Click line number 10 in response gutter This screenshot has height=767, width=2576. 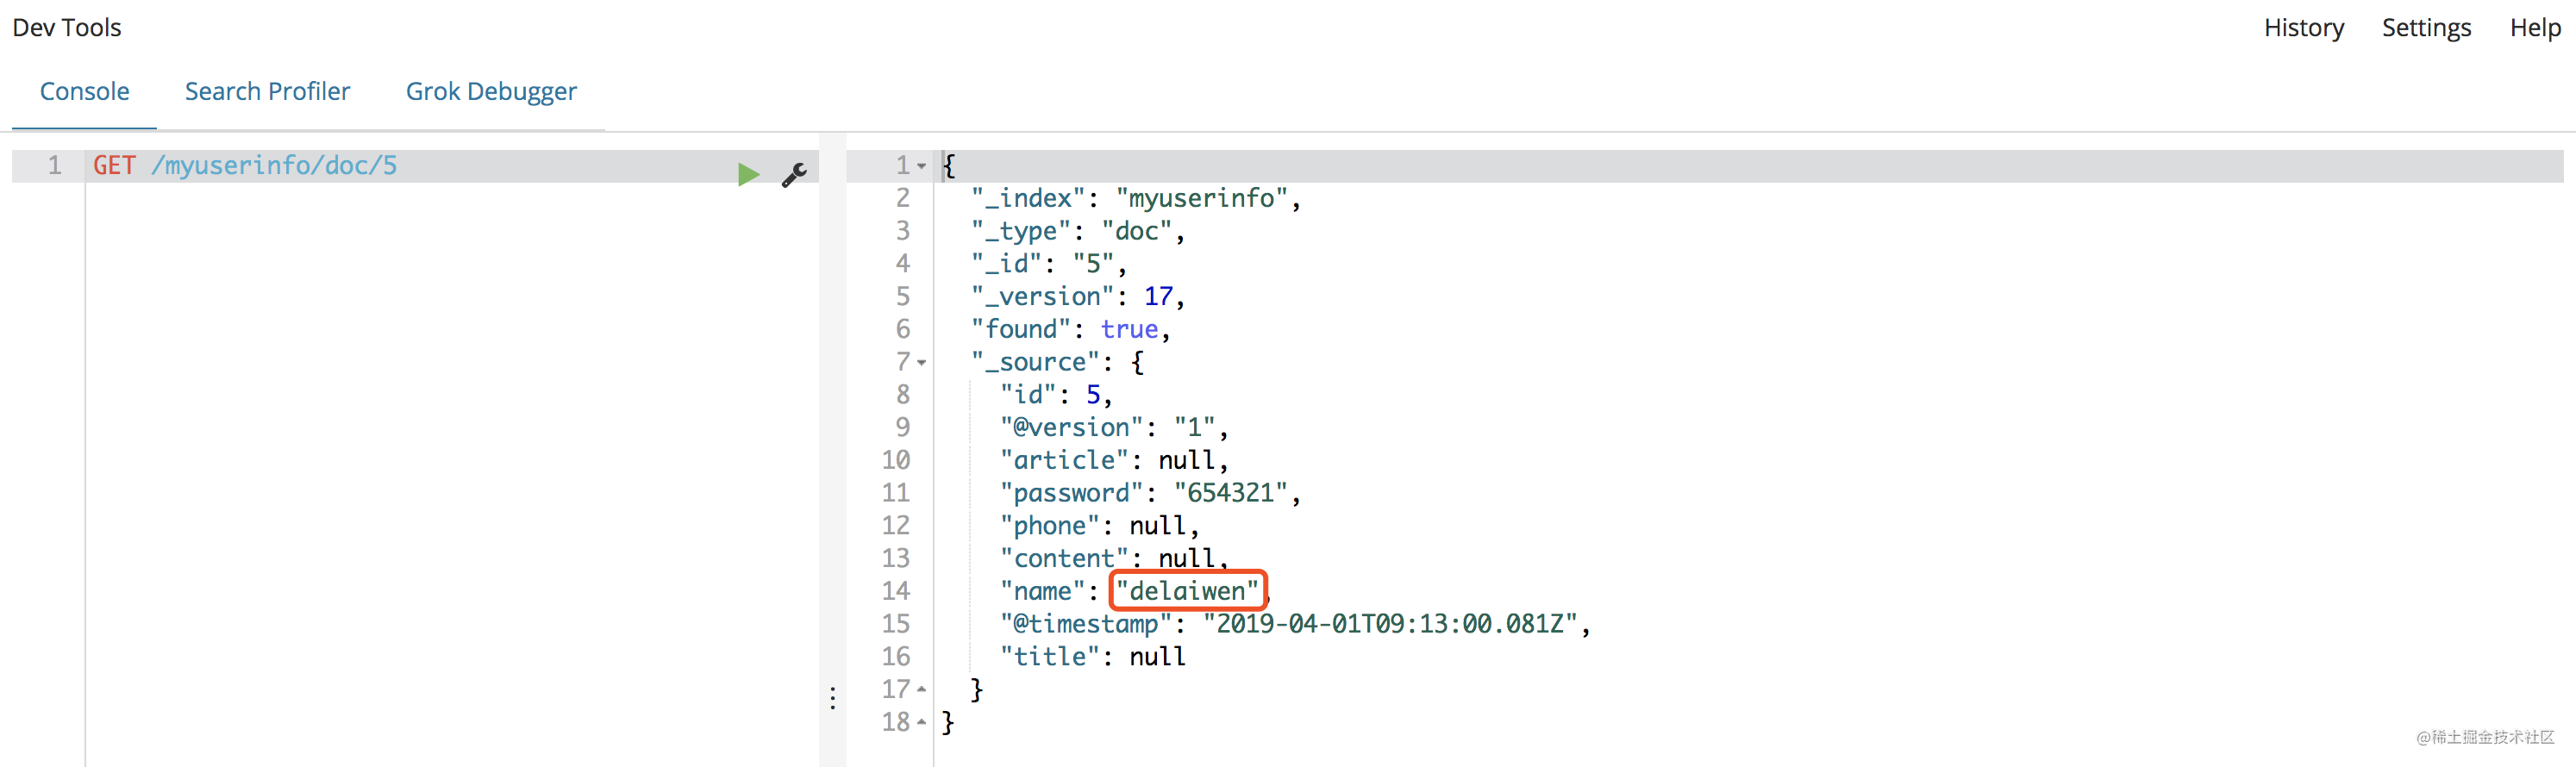(895, 460)
